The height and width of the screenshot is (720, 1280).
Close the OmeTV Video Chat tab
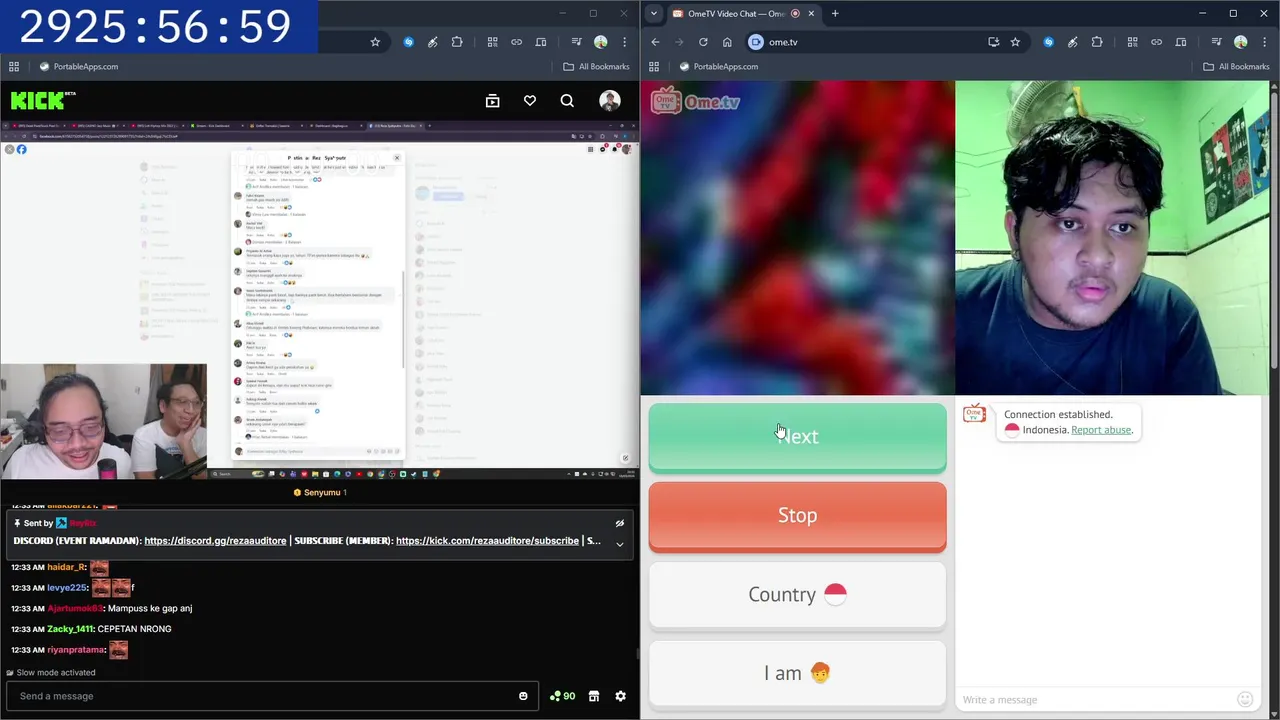click(x=811, y=13)
